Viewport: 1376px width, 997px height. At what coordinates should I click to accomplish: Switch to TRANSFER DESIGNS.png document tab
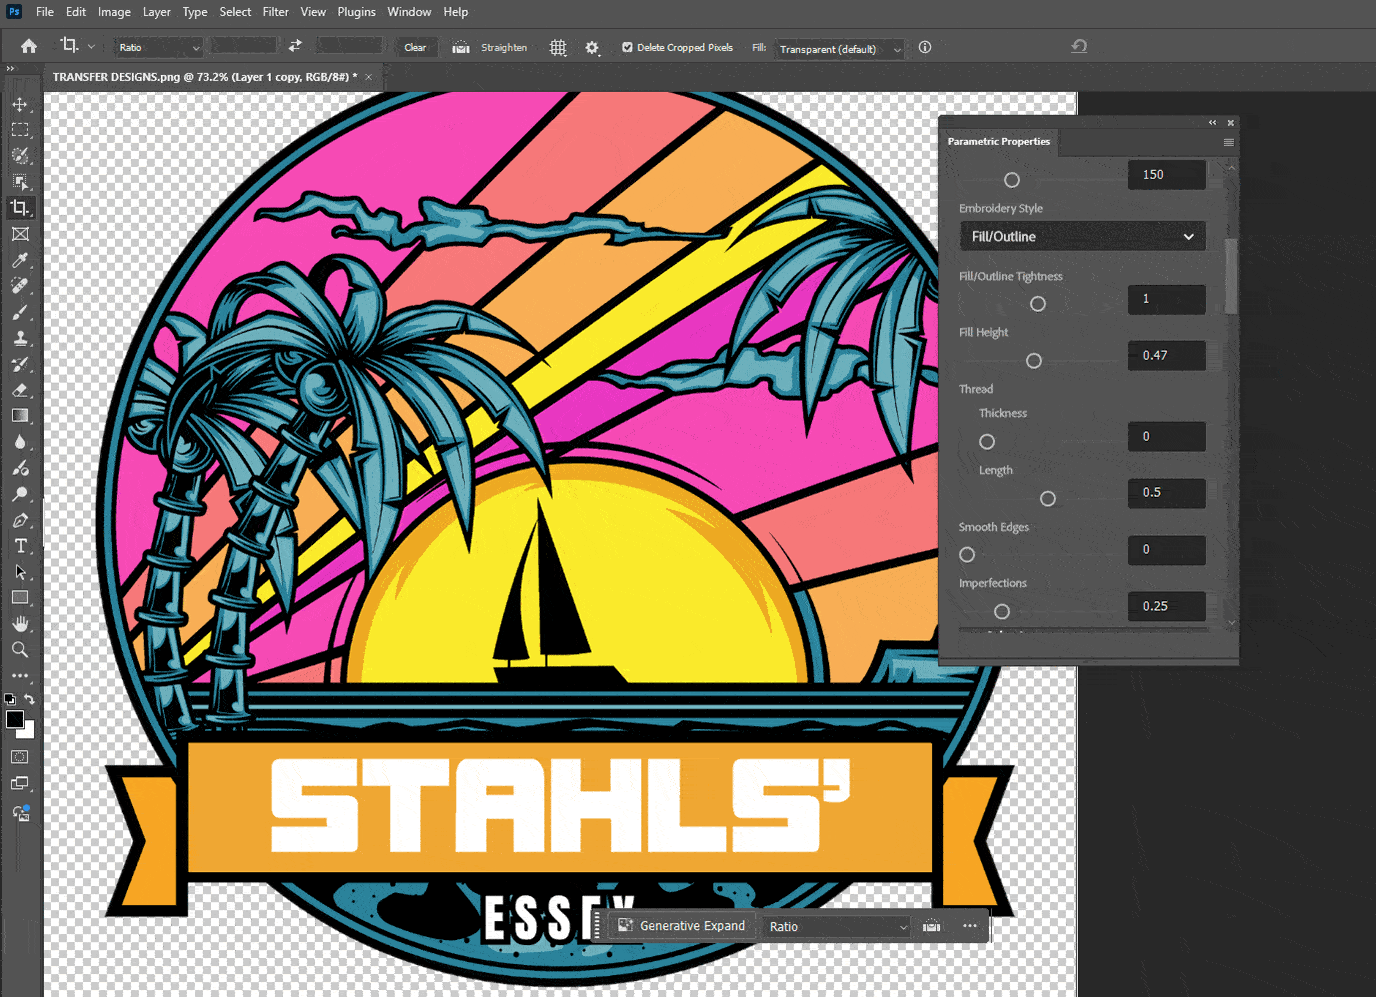pyautogui.click(x=205, y=77)
